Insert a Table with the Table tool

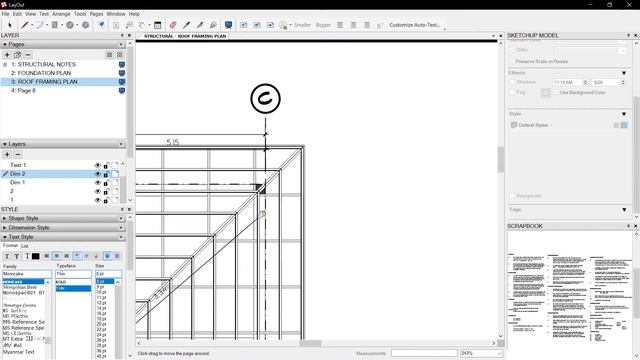click(x=158, y=25)
